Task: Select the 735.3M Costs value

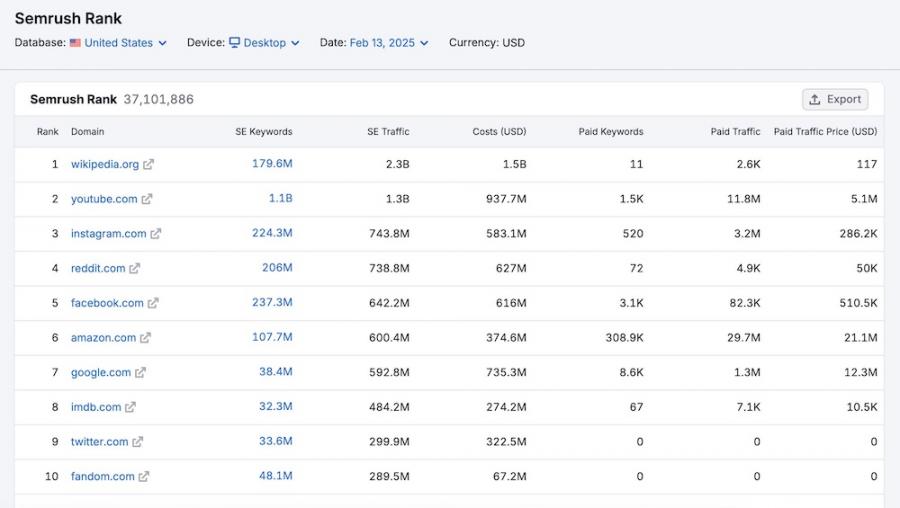Action: point(506,373)
